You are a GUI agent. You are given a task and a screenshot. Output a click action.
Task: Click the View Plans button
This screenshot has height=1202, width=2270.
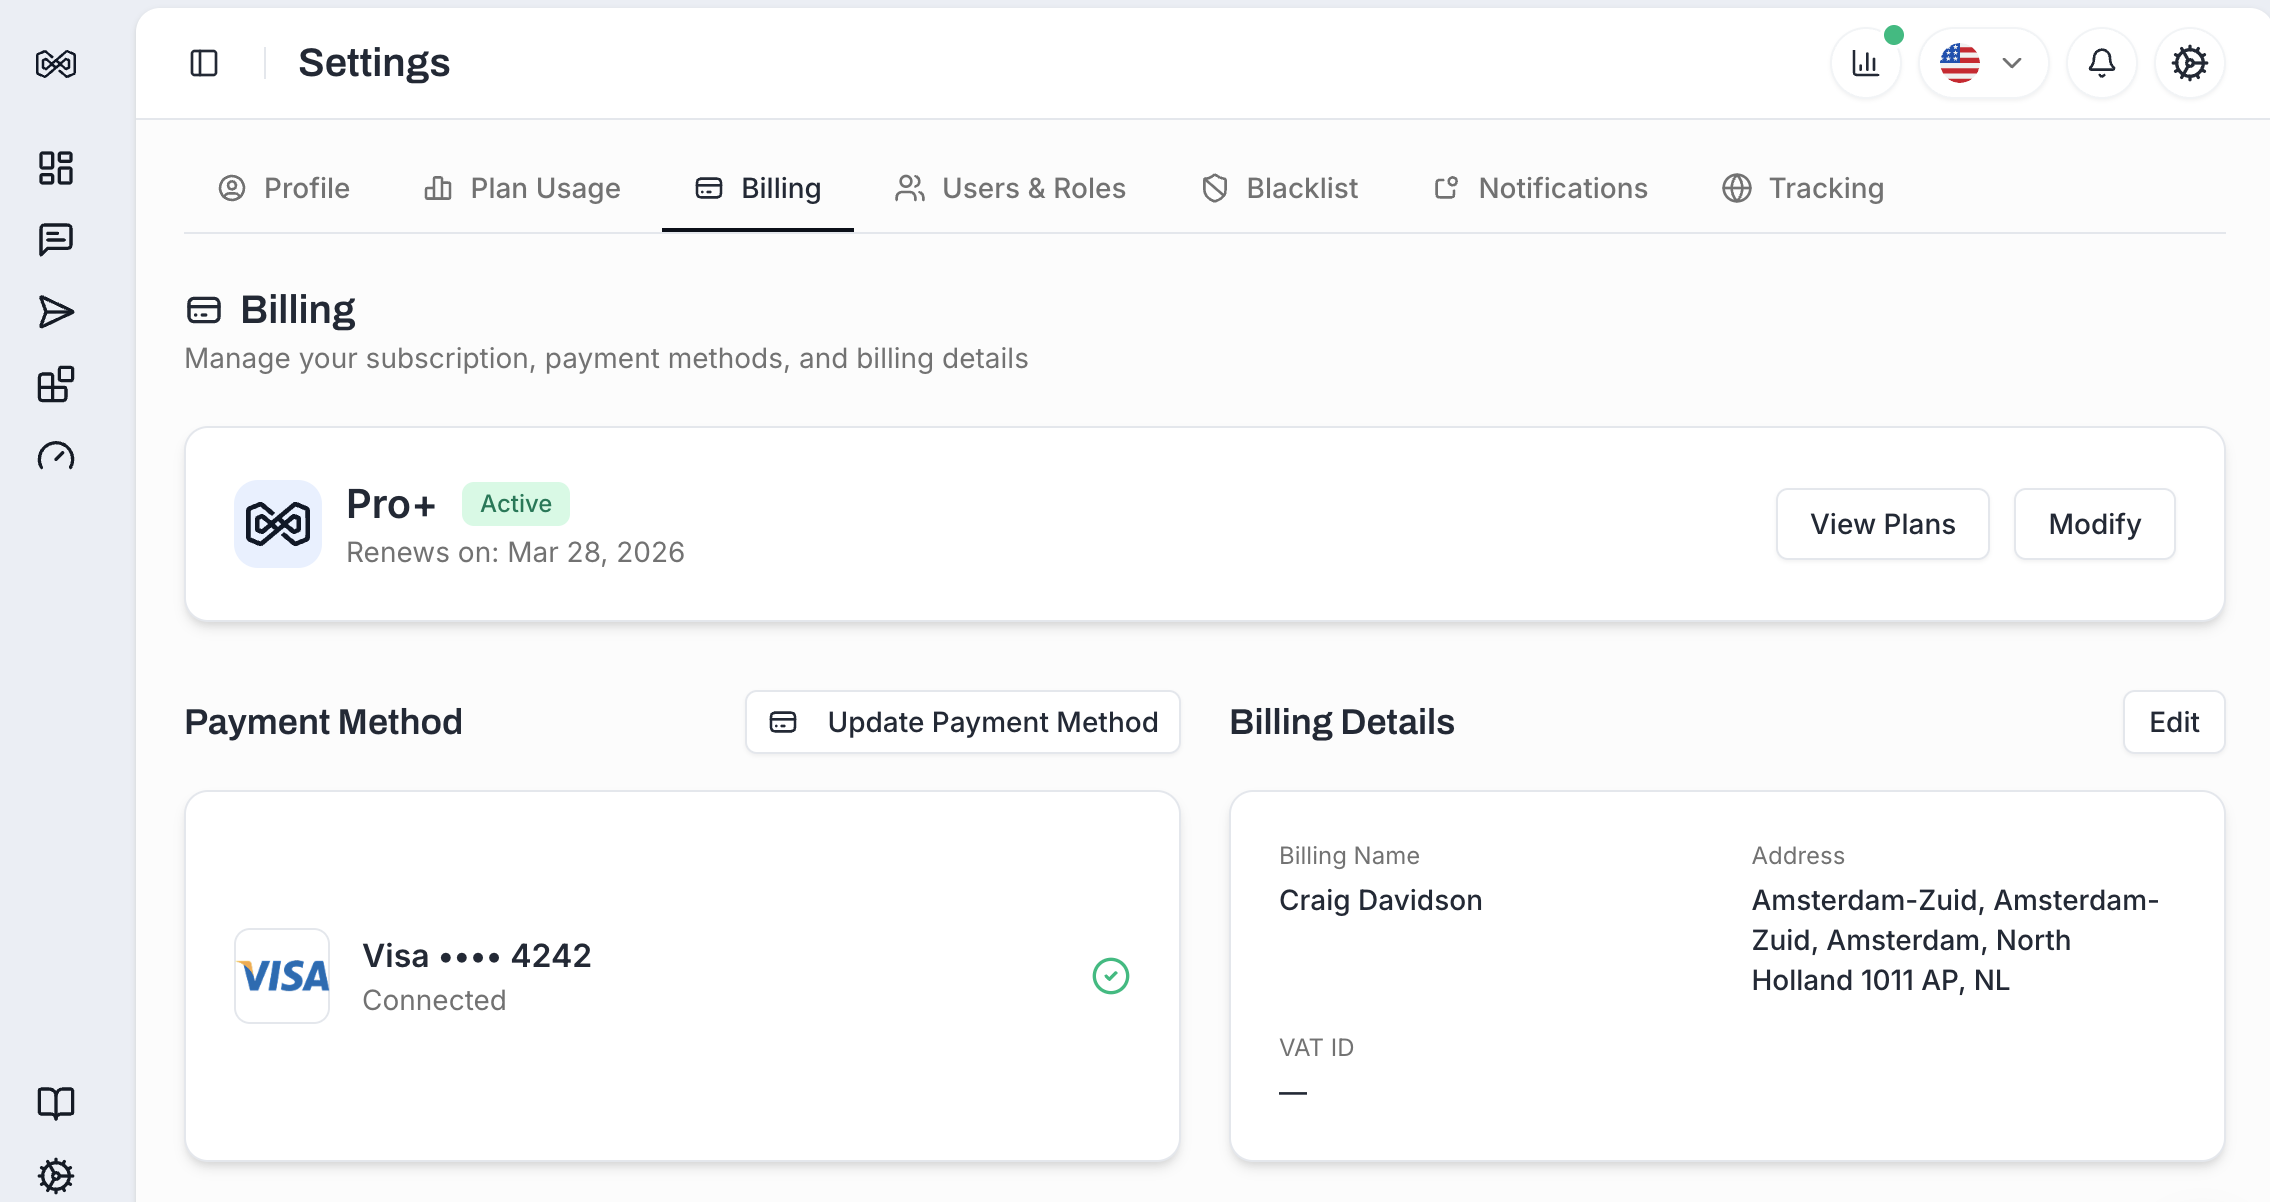tap(1882, 523)
